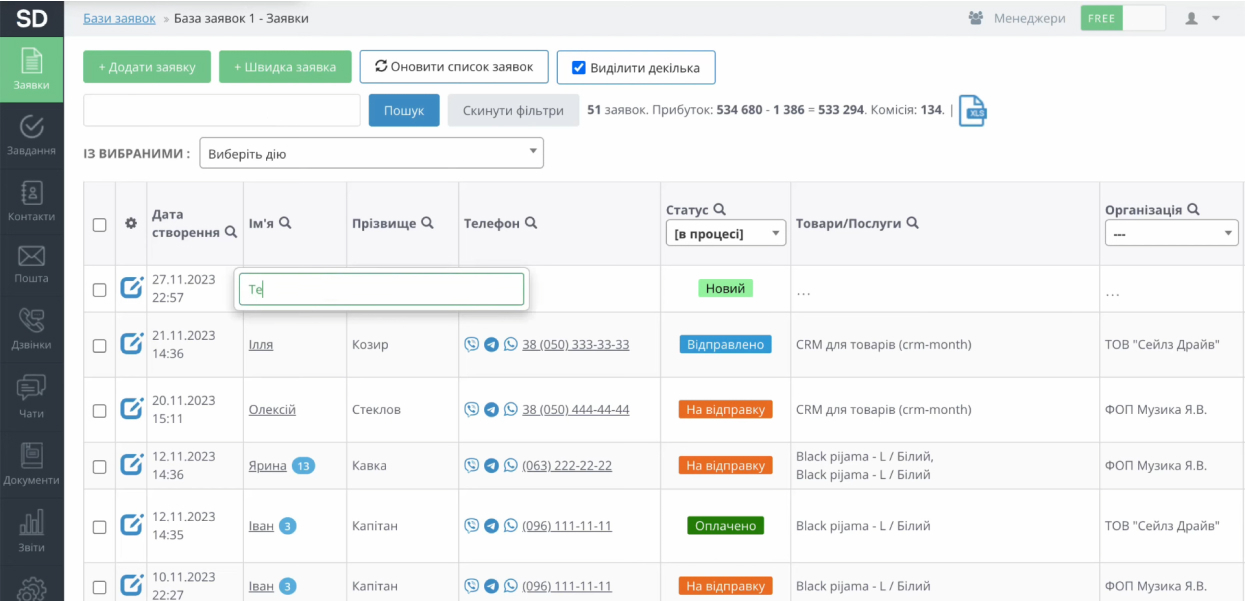
Task: Edit the order for Олексій Стеклов
Action: [132, 409]
